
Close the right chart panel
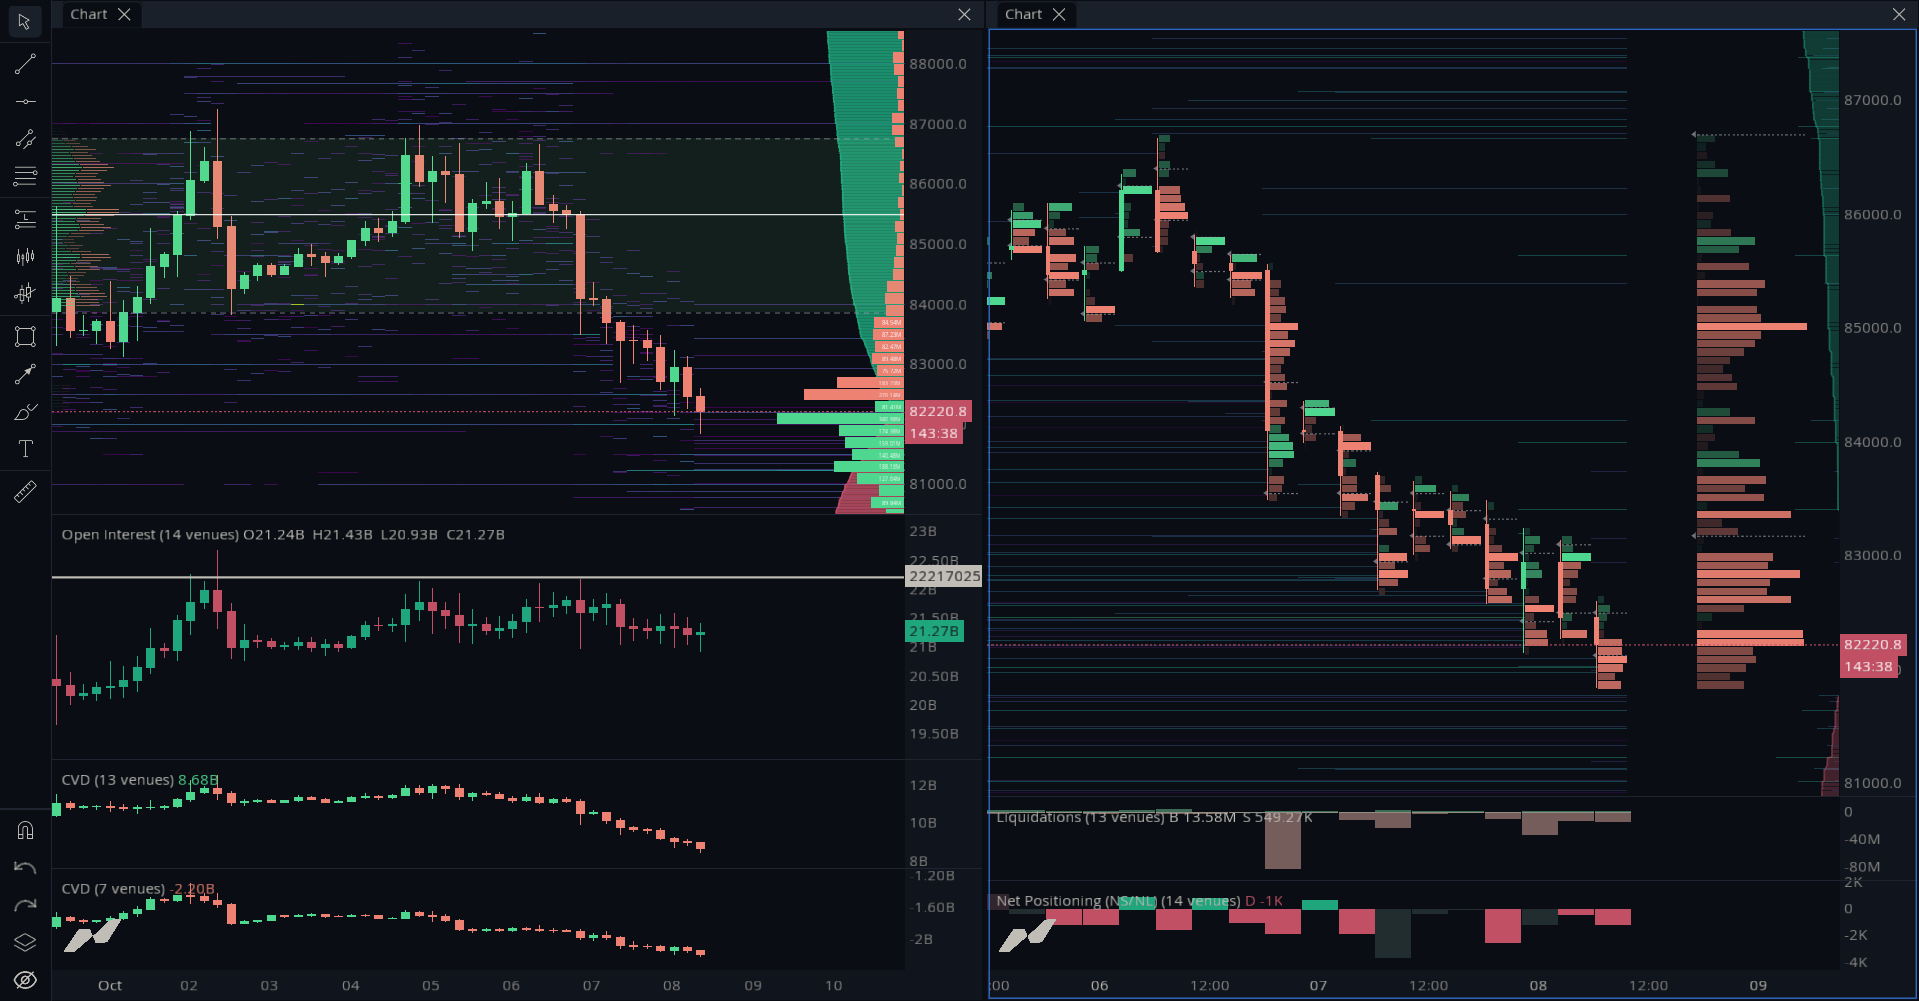point(1899,14)
